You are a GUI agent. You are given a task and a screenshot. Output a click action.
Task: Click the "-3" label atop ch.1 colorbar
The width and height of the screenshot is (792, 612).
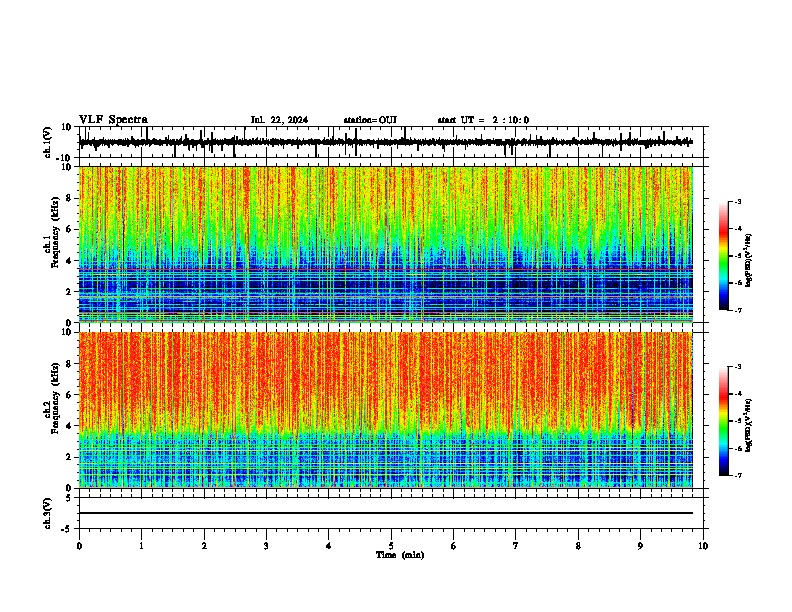click(x=737, y=201)
